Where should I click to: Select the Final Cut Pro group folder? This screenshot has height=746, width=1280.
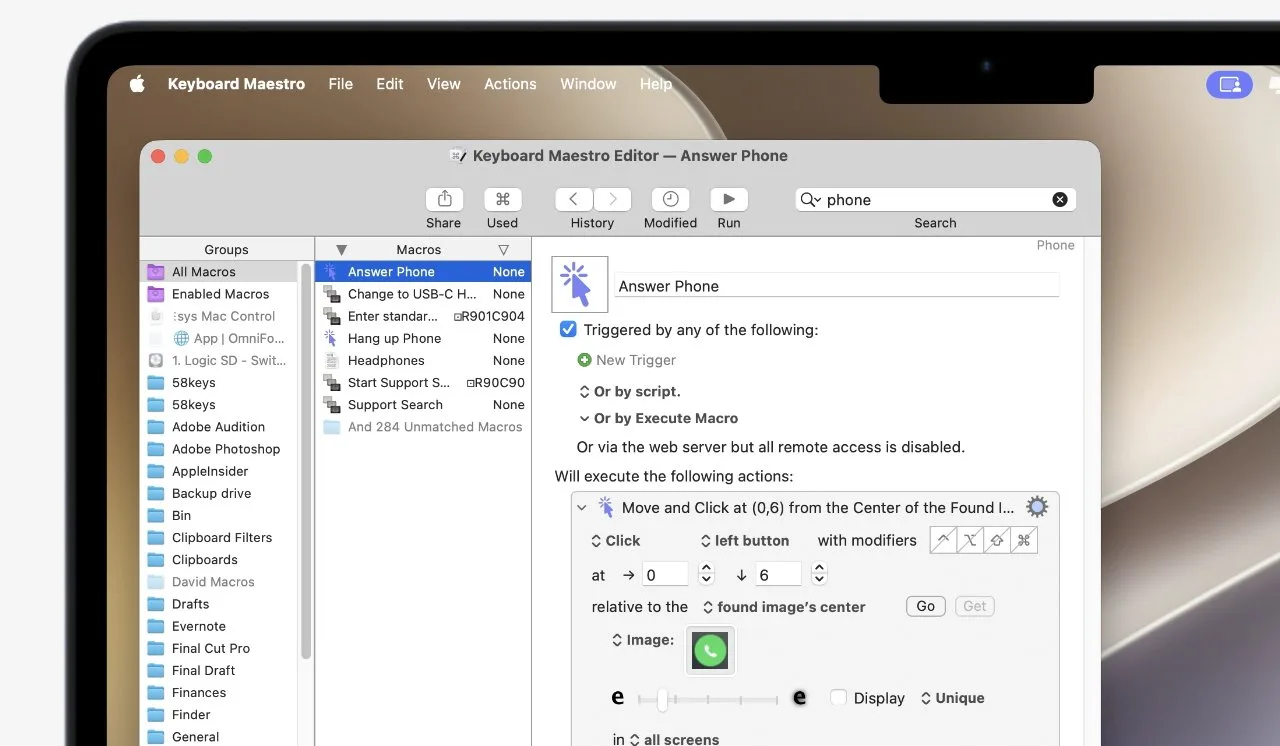(x=219, y=648)
